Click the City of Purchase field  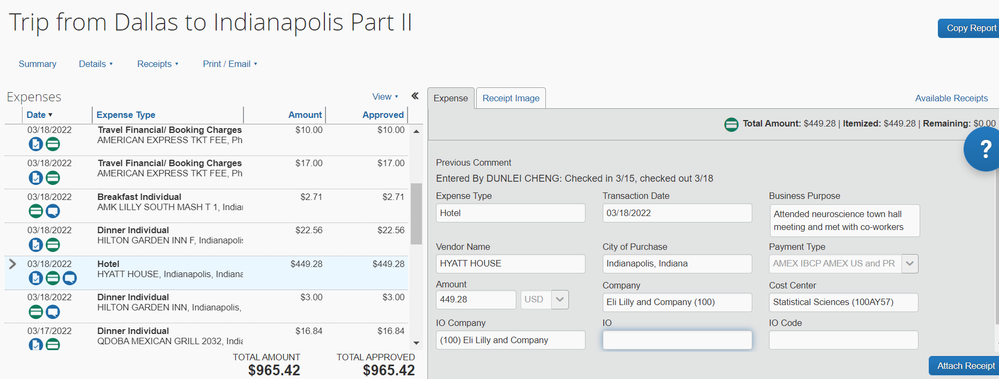pyautogui.click(x=677, y=264)
